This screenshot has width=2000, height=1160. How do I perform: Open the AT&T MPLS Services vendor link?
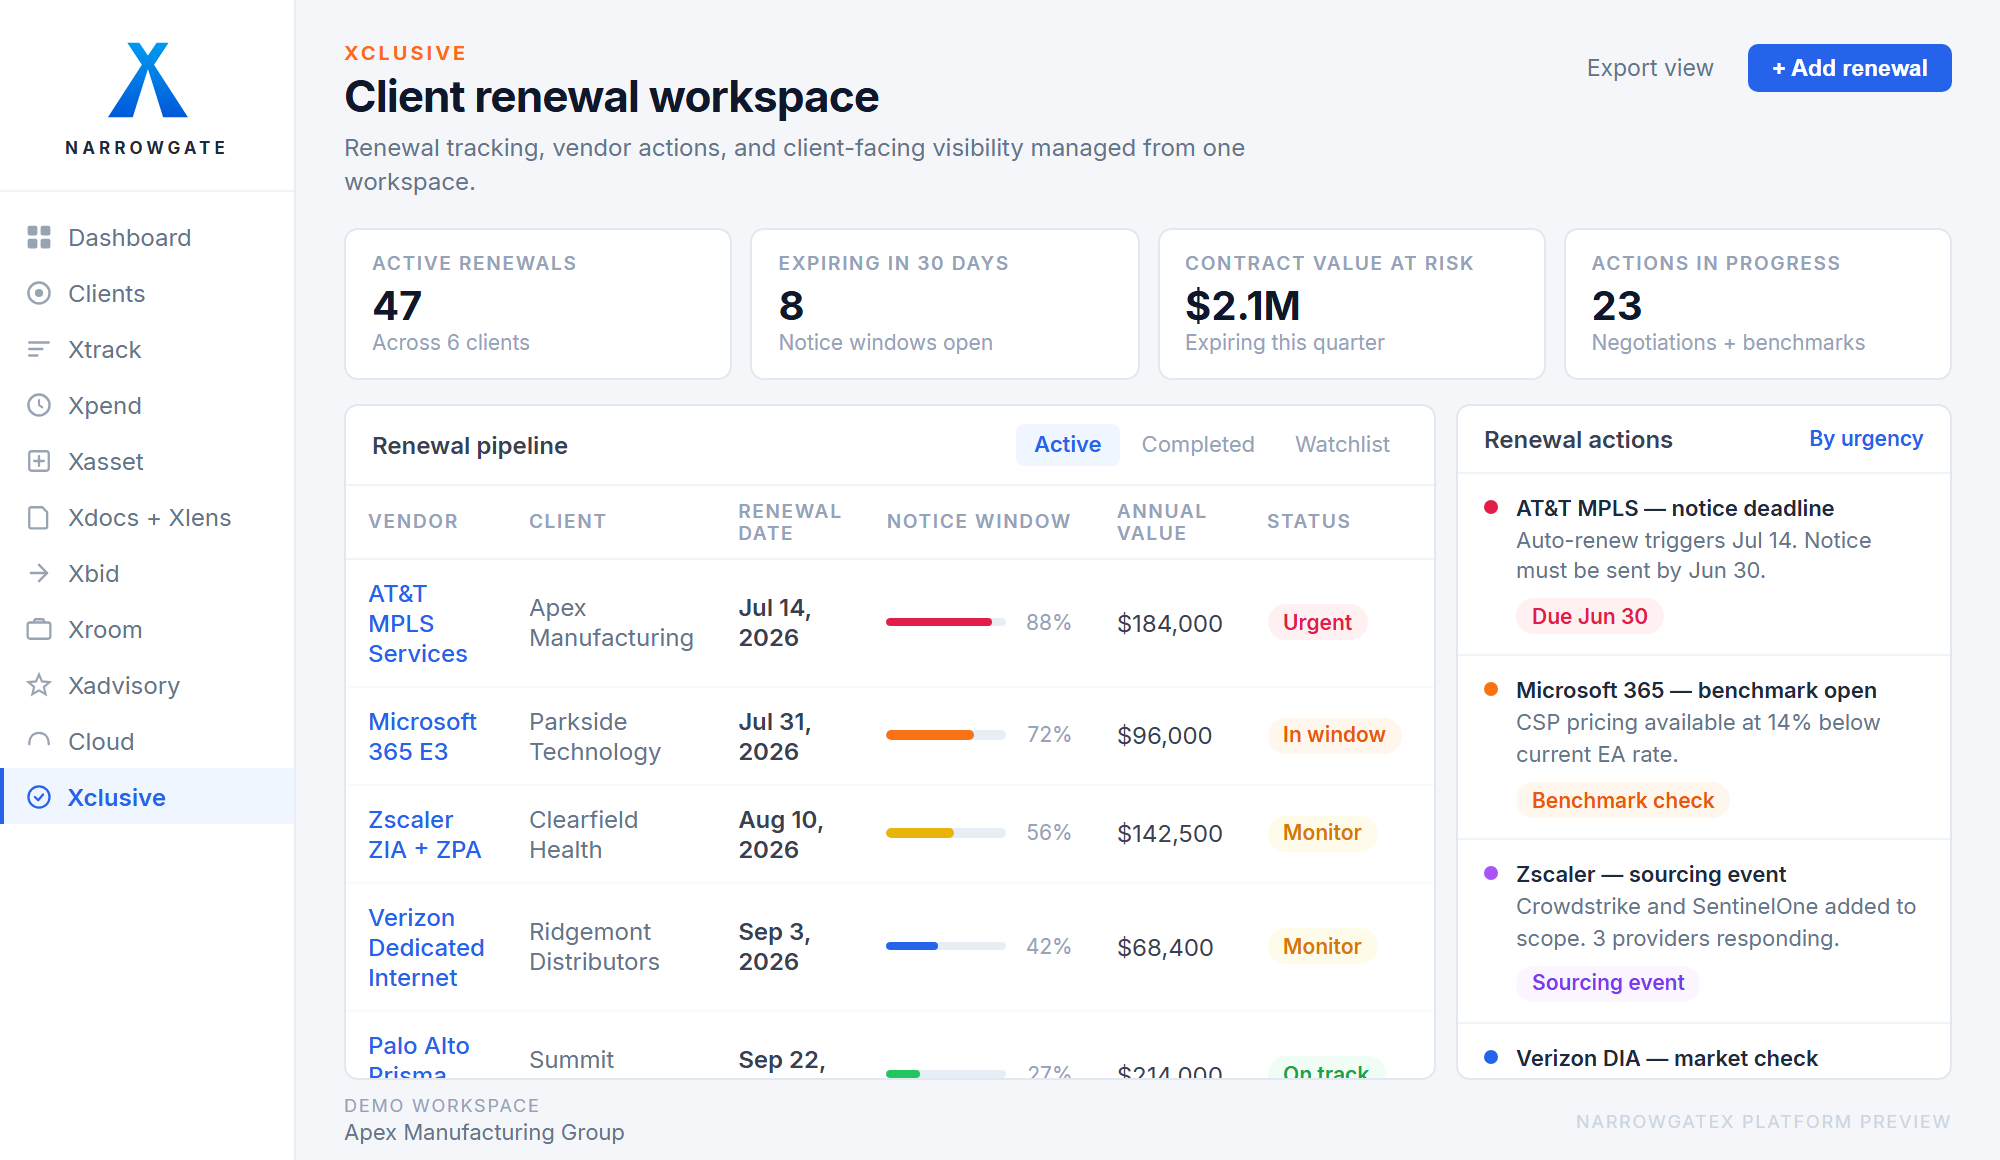[417, 623]
